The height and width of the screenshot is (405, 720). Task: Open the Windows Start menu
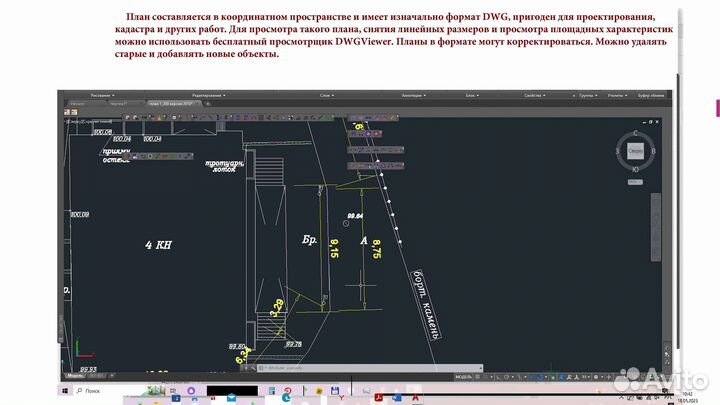click(65, 391)
